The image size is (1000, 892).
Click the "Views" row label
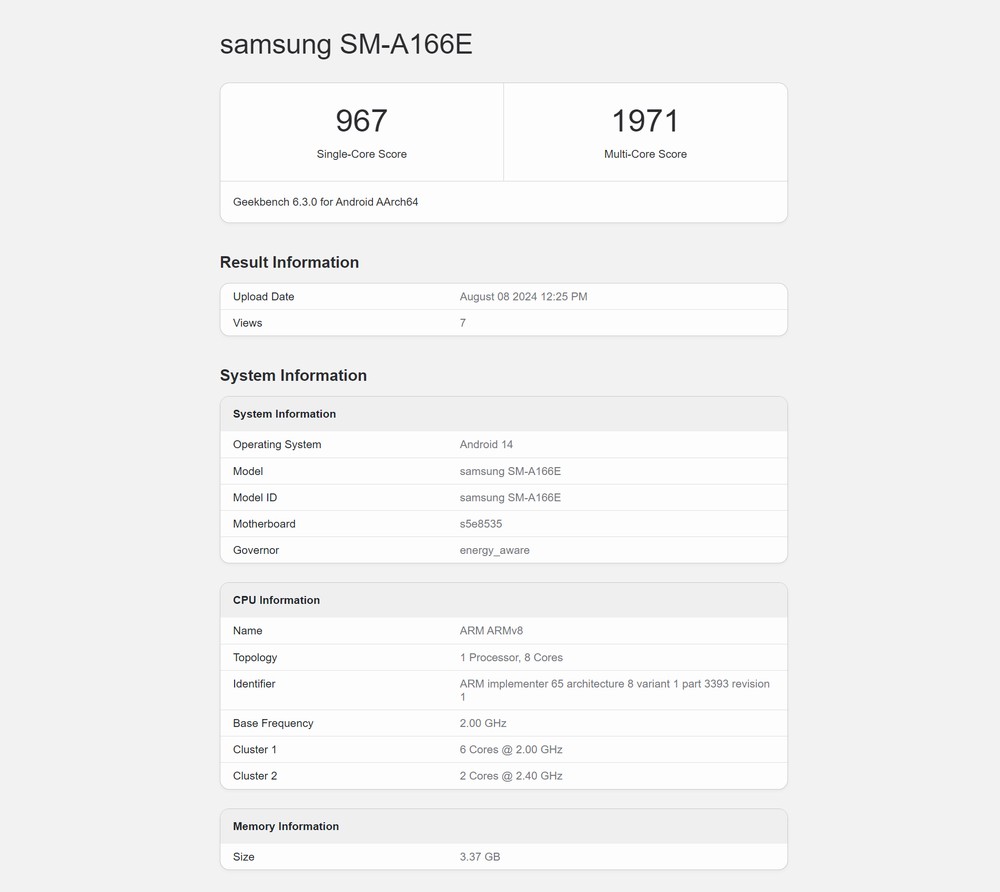pos(247,323)
